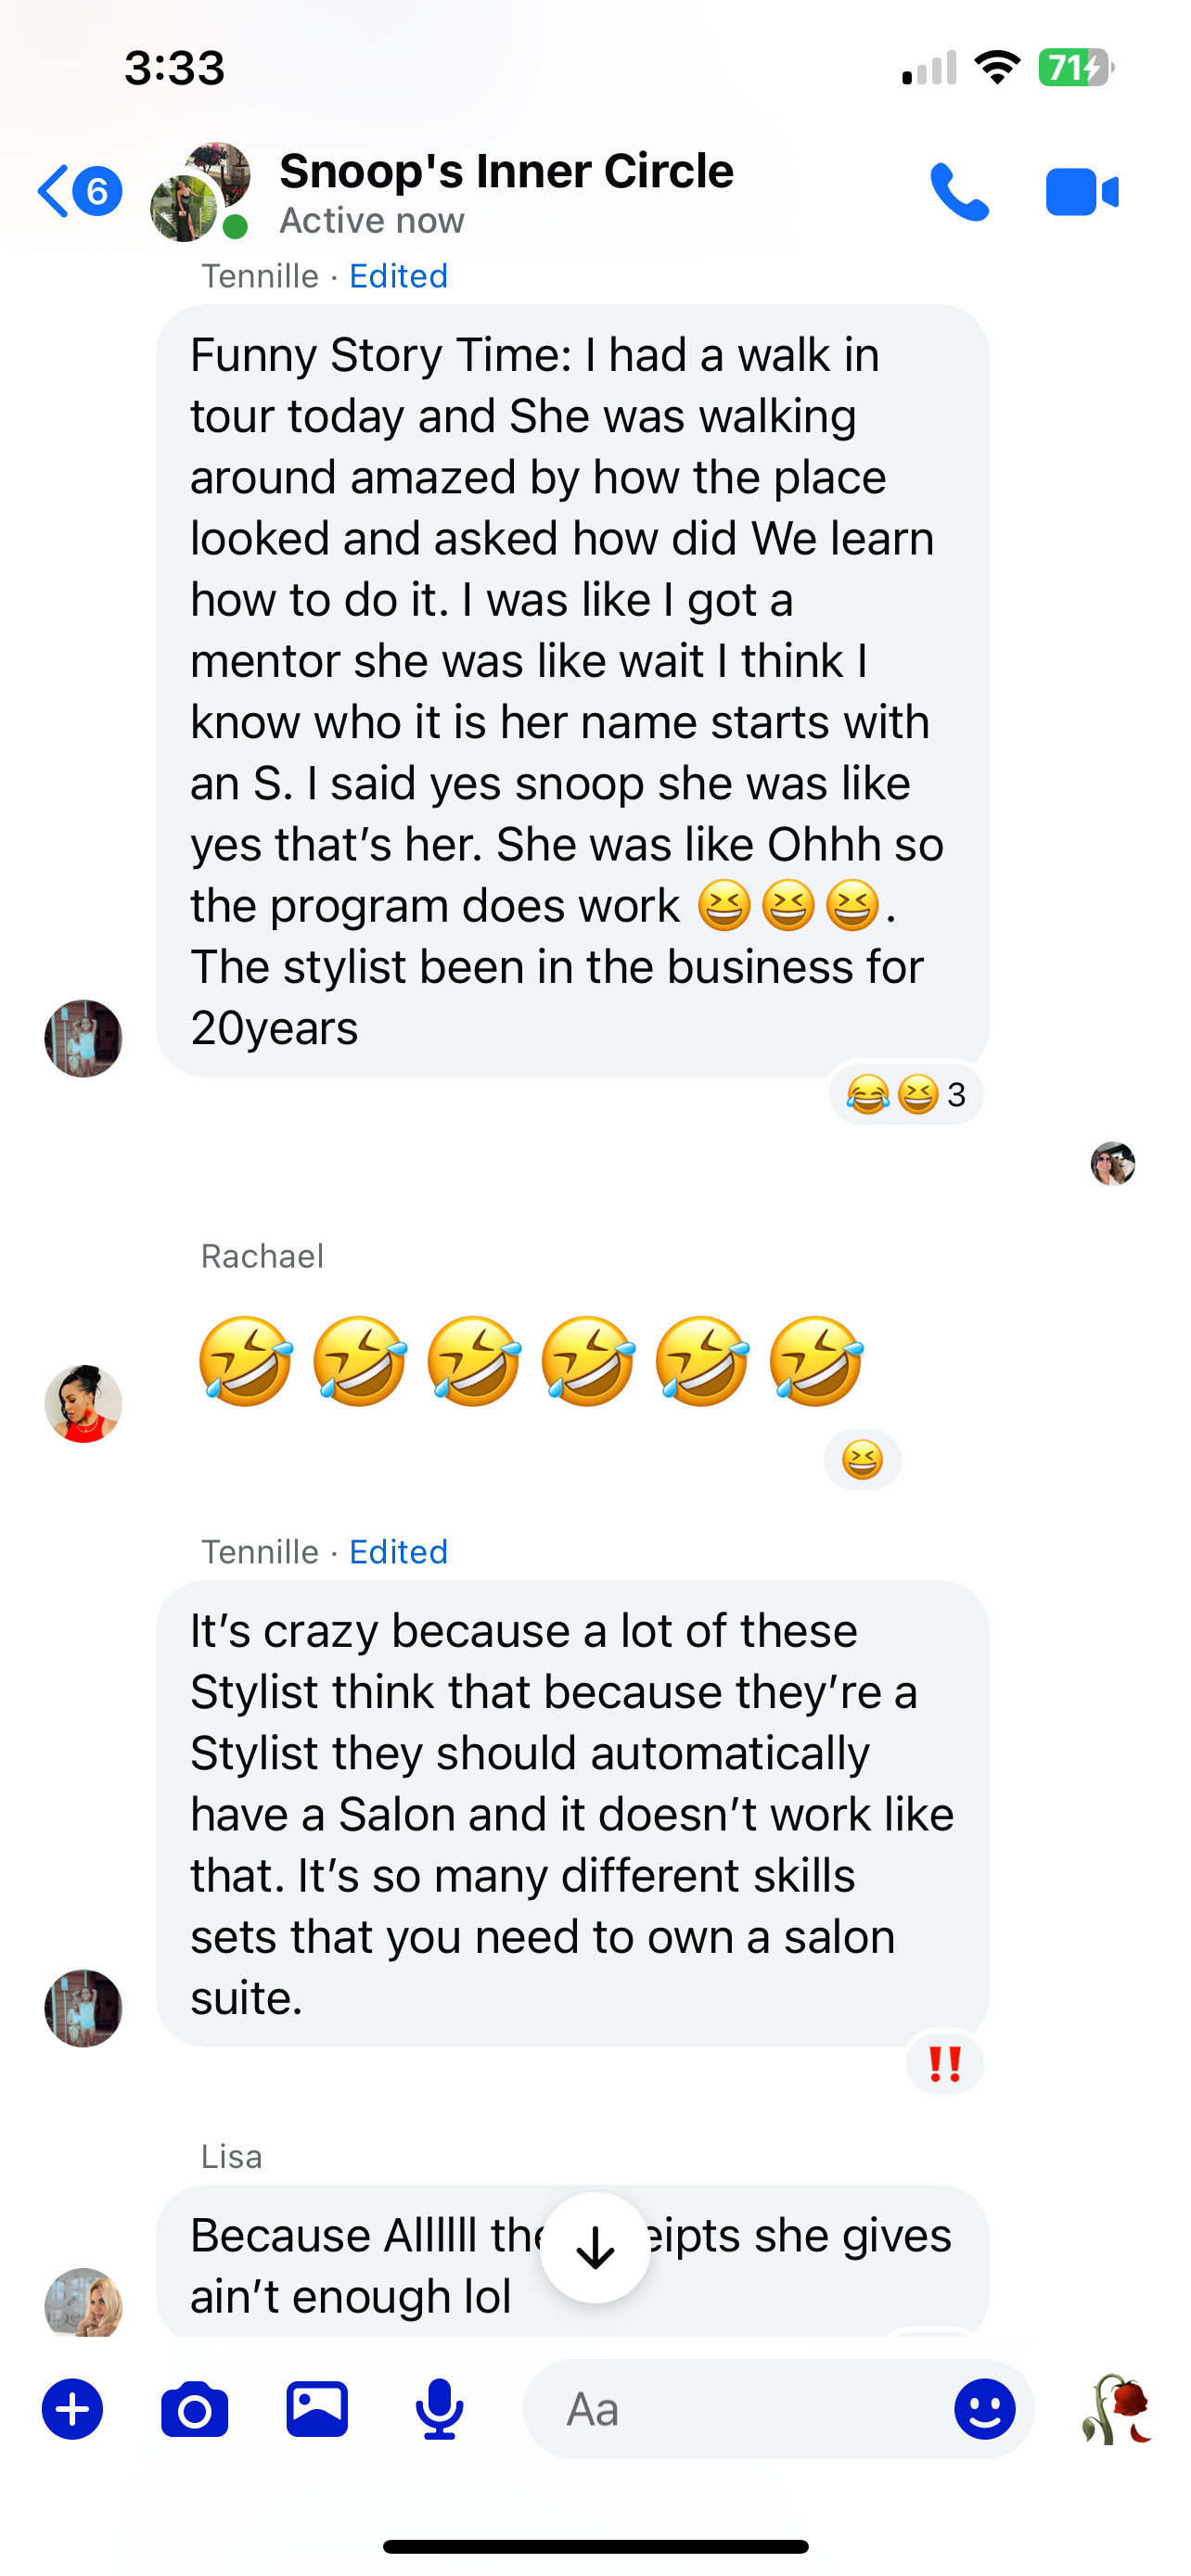Image resolution: width=1191 pixels, height=2576 pixels.
Task: Open the photo gallery picker icon
Action: click(317, 2409)
